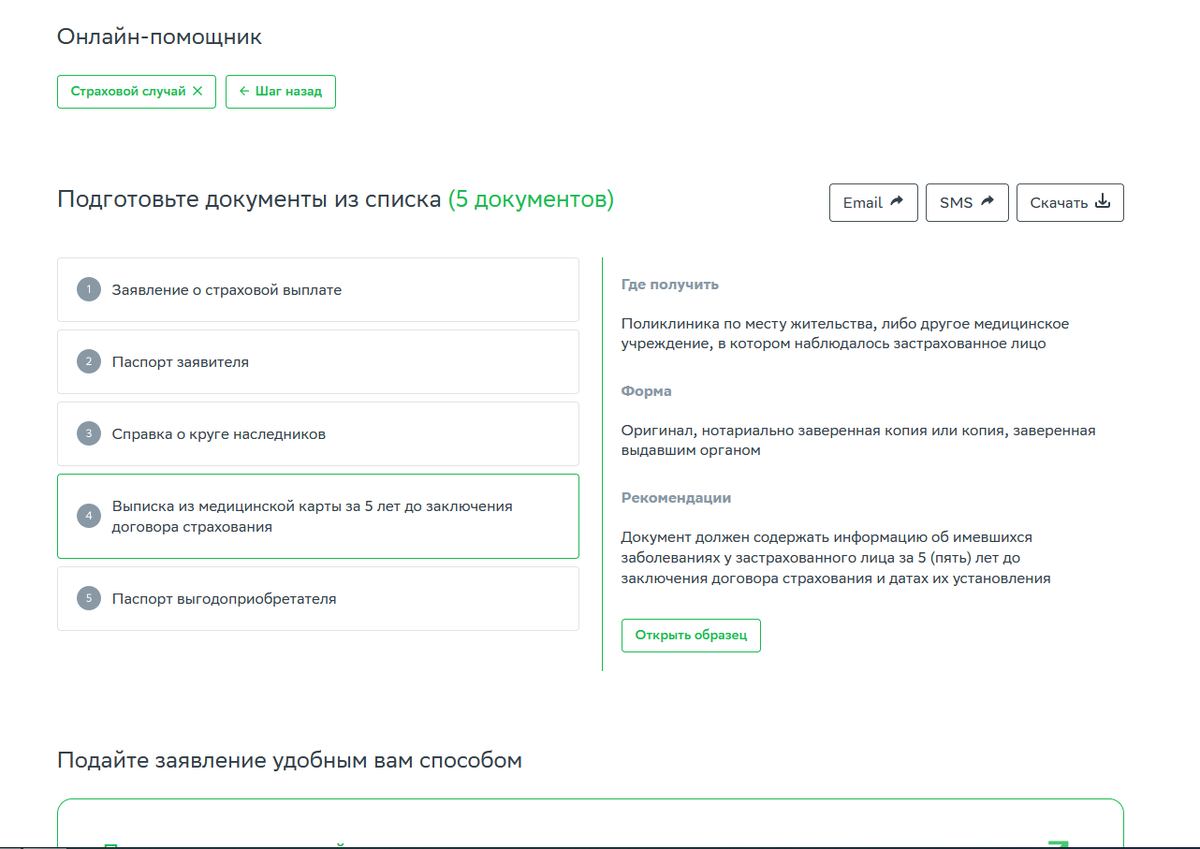Download the document list with Скачать
The width and height of the screenshot is (1200, 849).
[x=1070, y=202]
